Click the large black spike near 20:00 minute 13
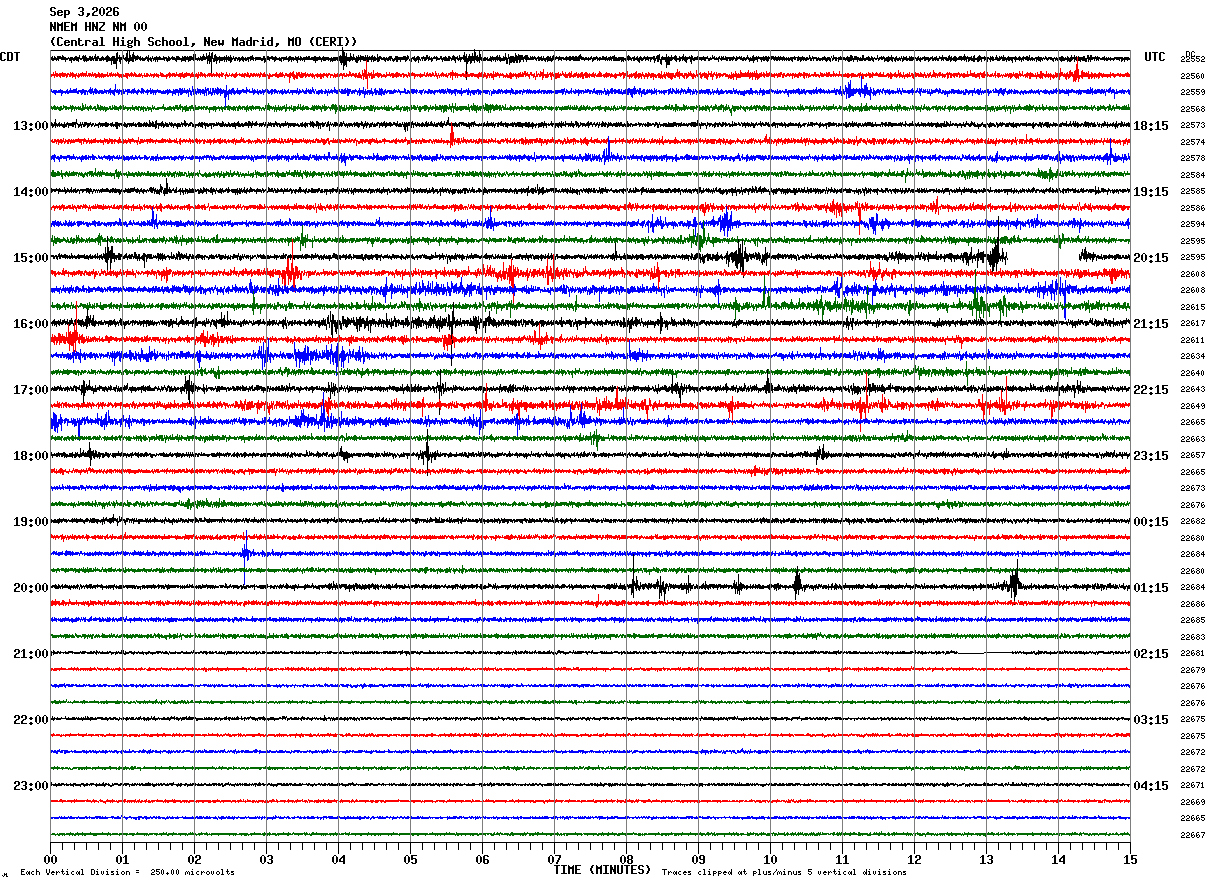Viewport: 1210px width, 886px height. [x=1014, y=584]
